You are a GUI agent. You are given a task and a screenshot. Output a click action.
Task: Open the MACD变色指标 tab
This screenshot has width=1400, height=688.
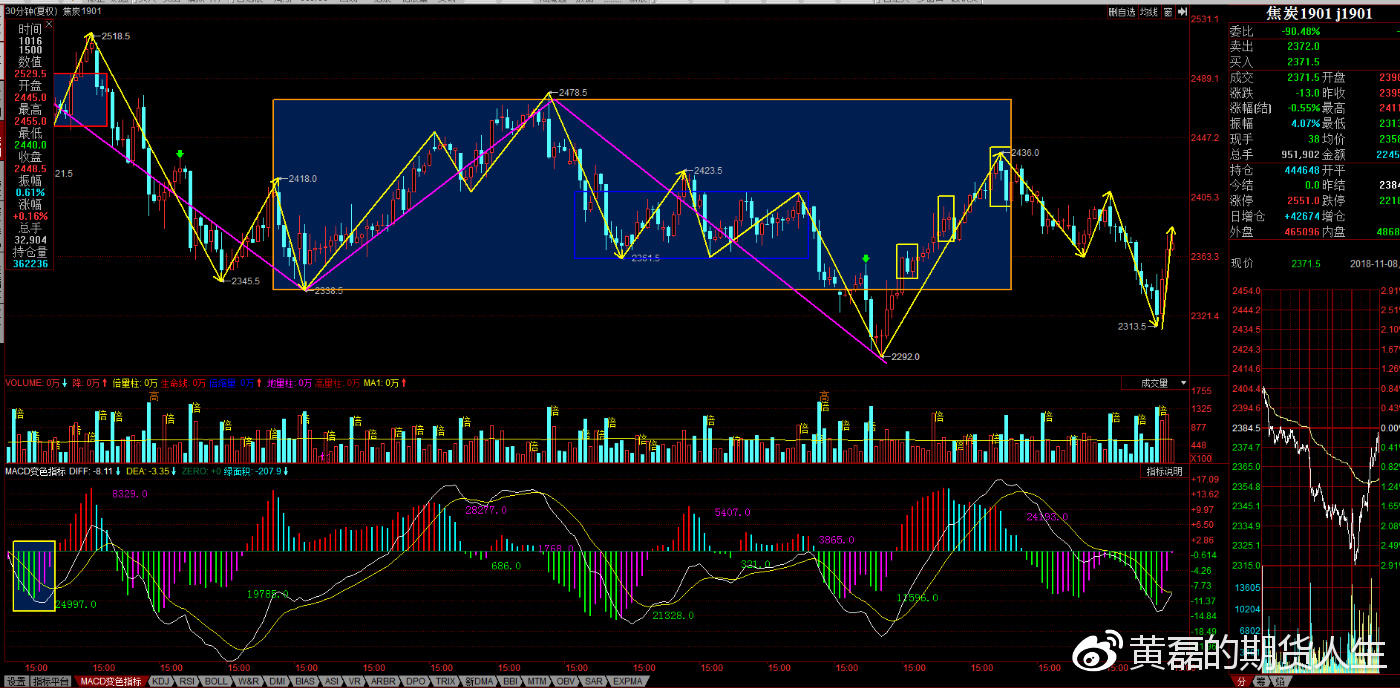tap(110, 681)
